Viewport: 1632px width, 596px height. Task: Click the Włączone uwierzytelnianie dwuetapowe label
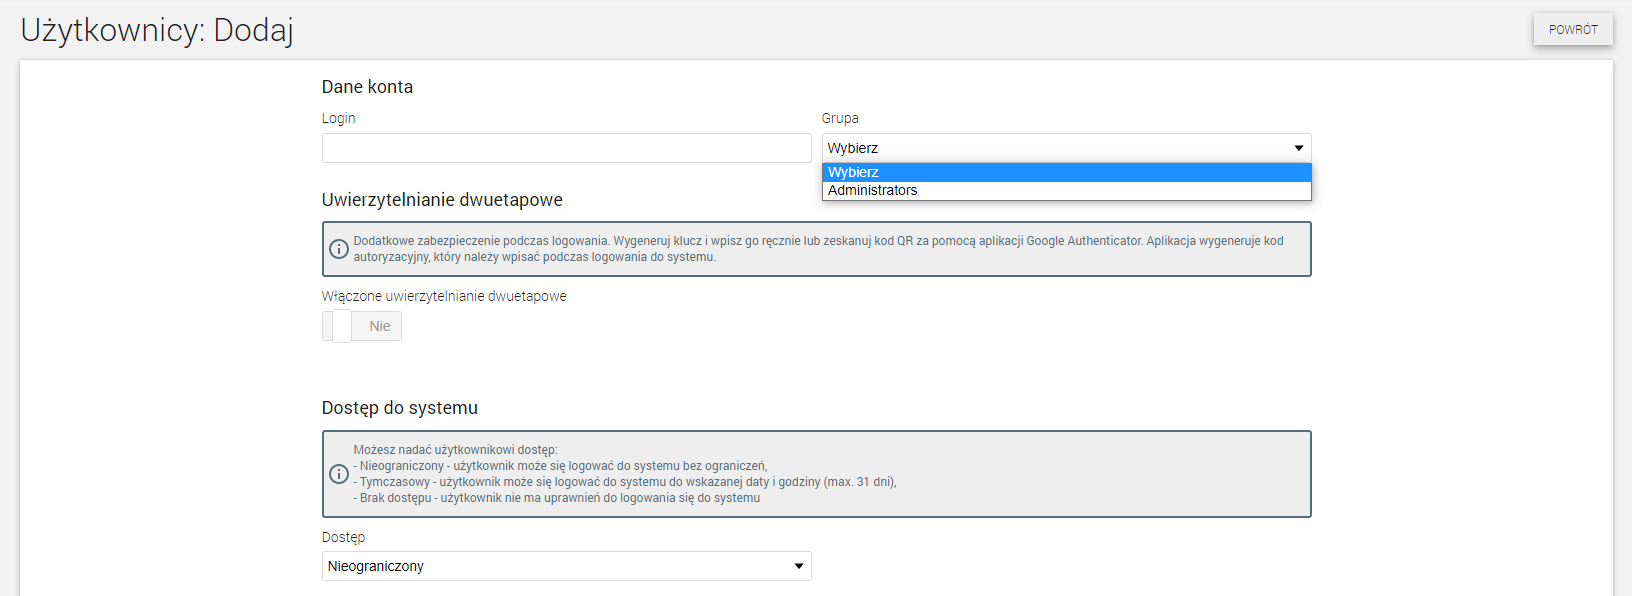[x=444, y=296]
